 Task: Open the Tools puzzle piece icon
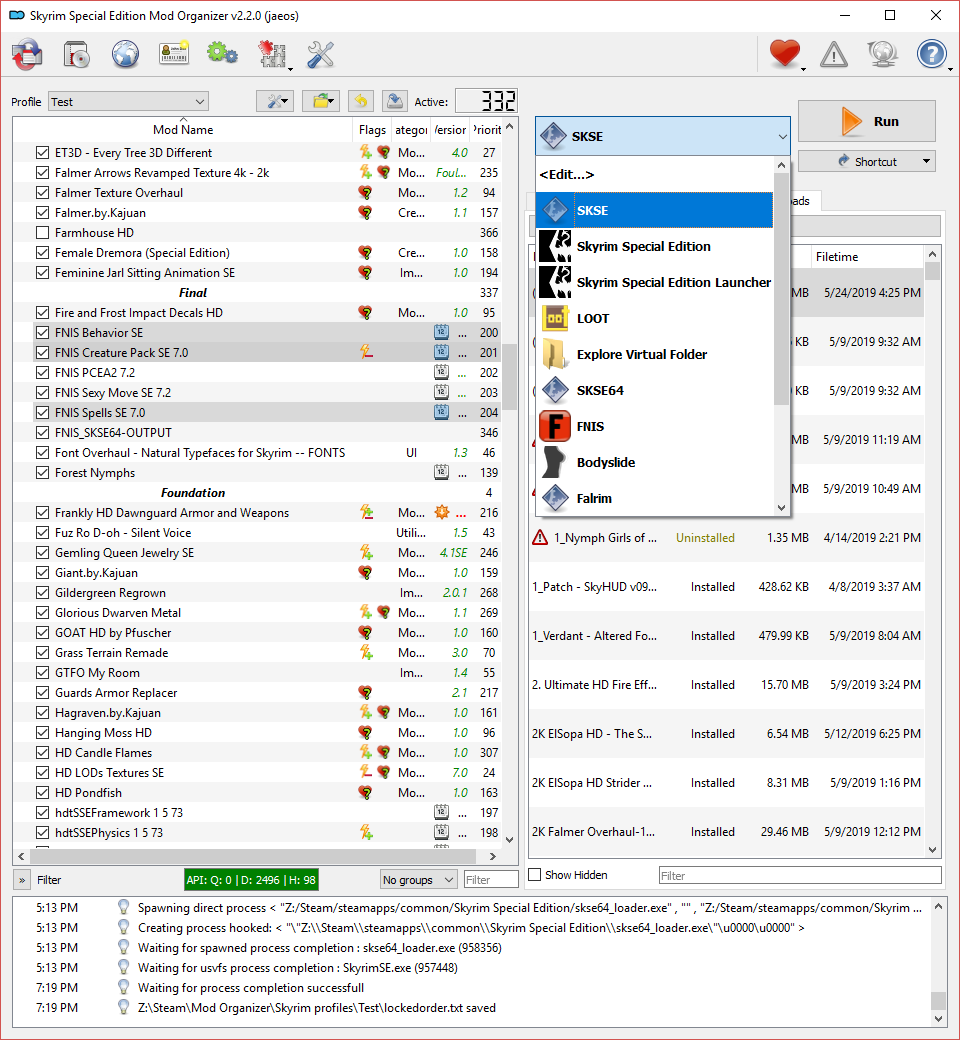pos(272,54)
